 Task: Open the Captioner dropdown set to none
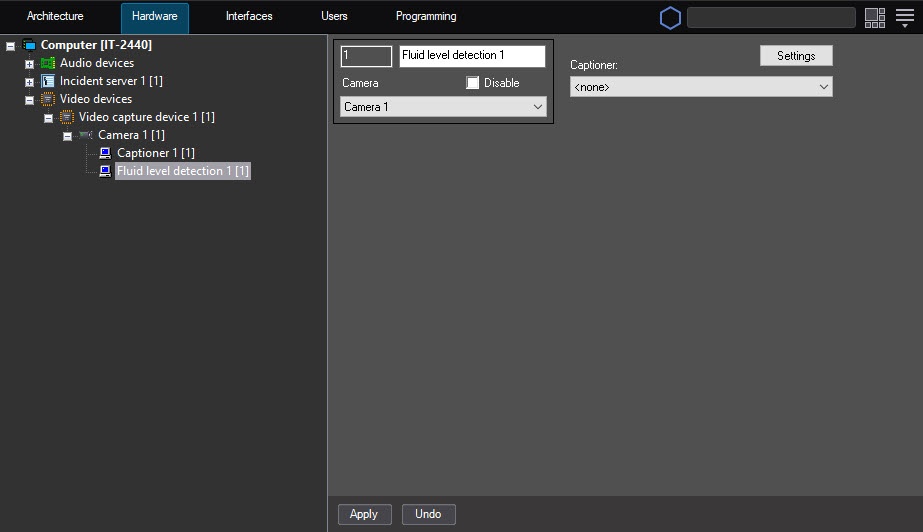[701, 87]
